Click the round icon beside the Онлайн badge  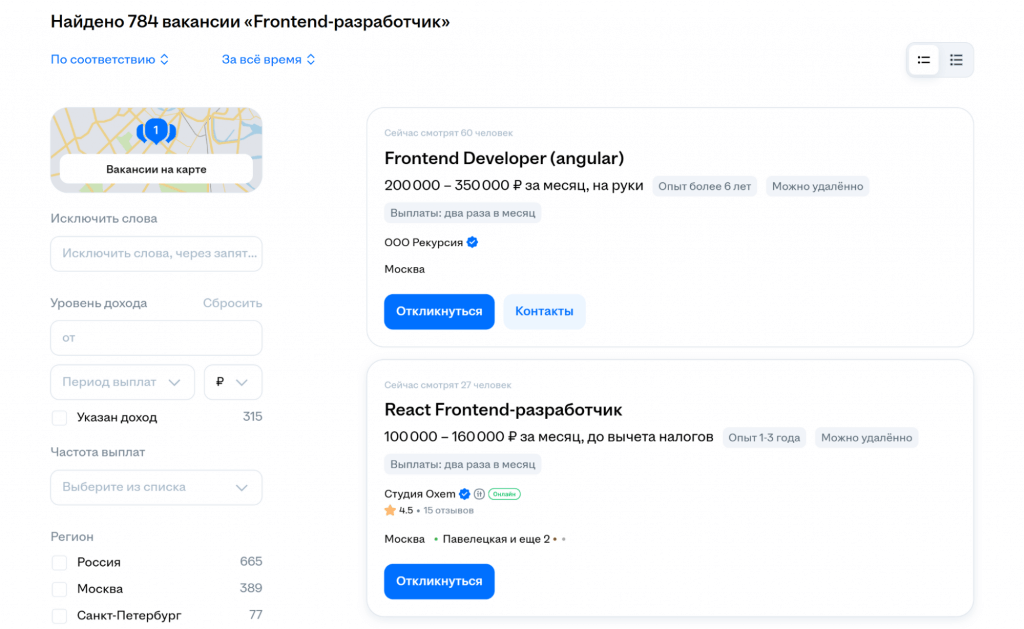479,494
